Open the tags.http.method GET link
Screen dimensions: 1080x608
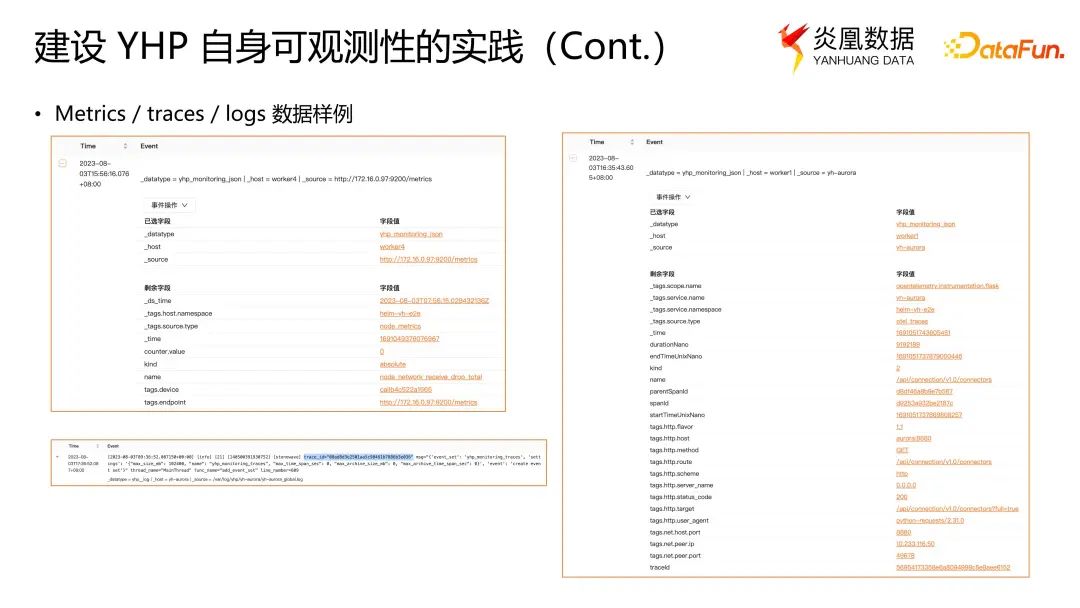click(x=902, y=450)
